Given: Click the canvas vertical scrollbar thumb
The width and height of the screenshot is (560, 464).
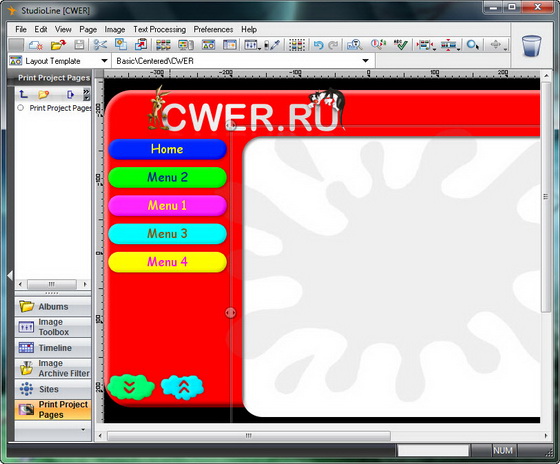Looking at the screenshot, I should [546, 197].
